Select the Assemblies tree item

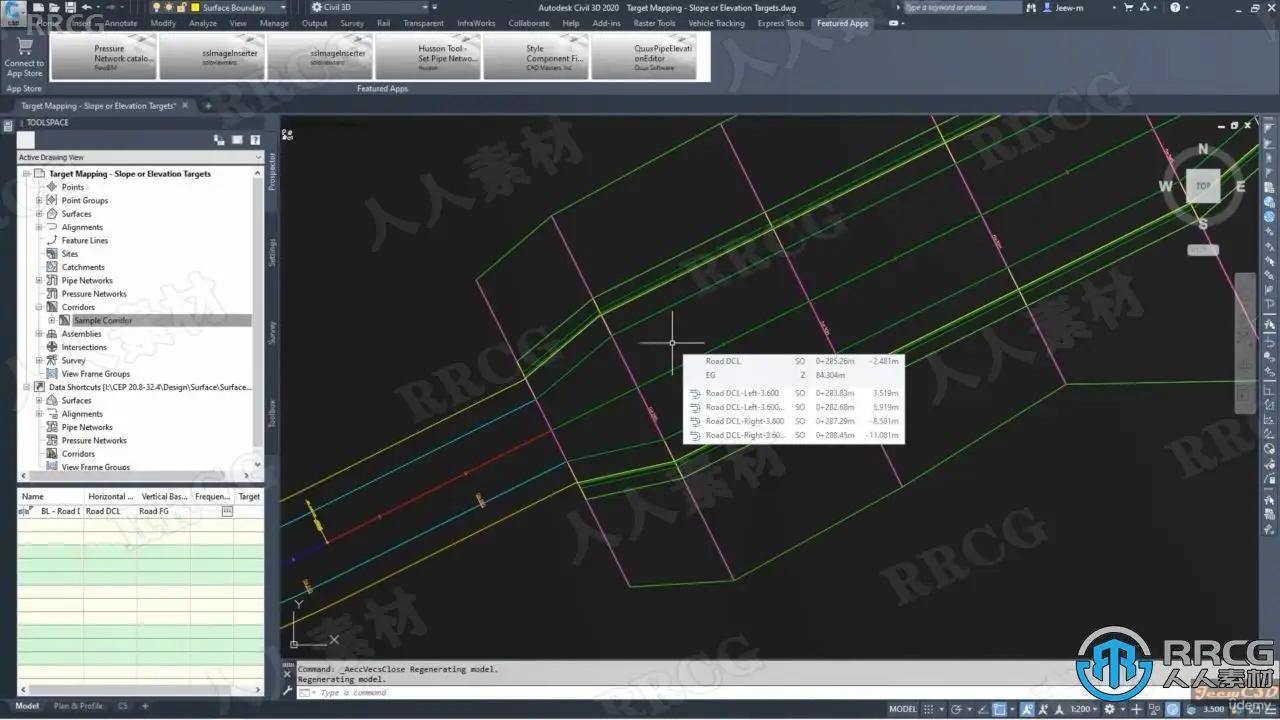81,334
